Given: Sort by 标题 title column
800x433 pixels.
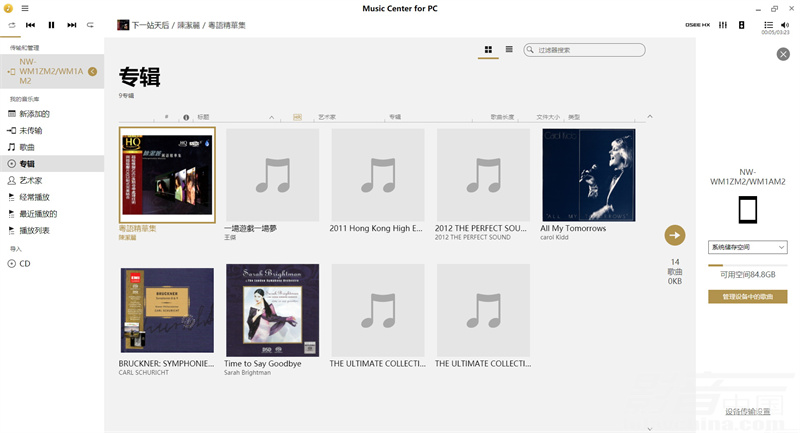Looking at the screenshot, I should click(x=203, y=117).
